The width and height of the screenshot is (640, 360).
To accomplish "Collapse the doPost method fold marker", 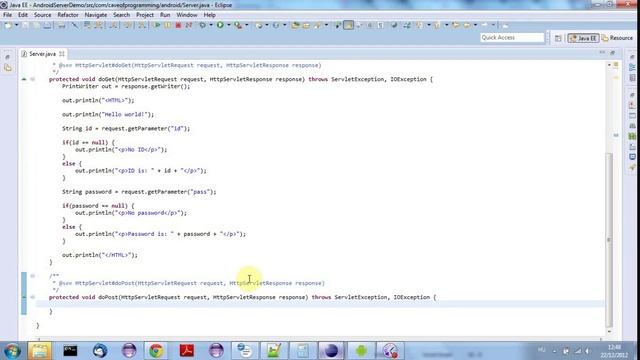I will click(x=33, y=297).
